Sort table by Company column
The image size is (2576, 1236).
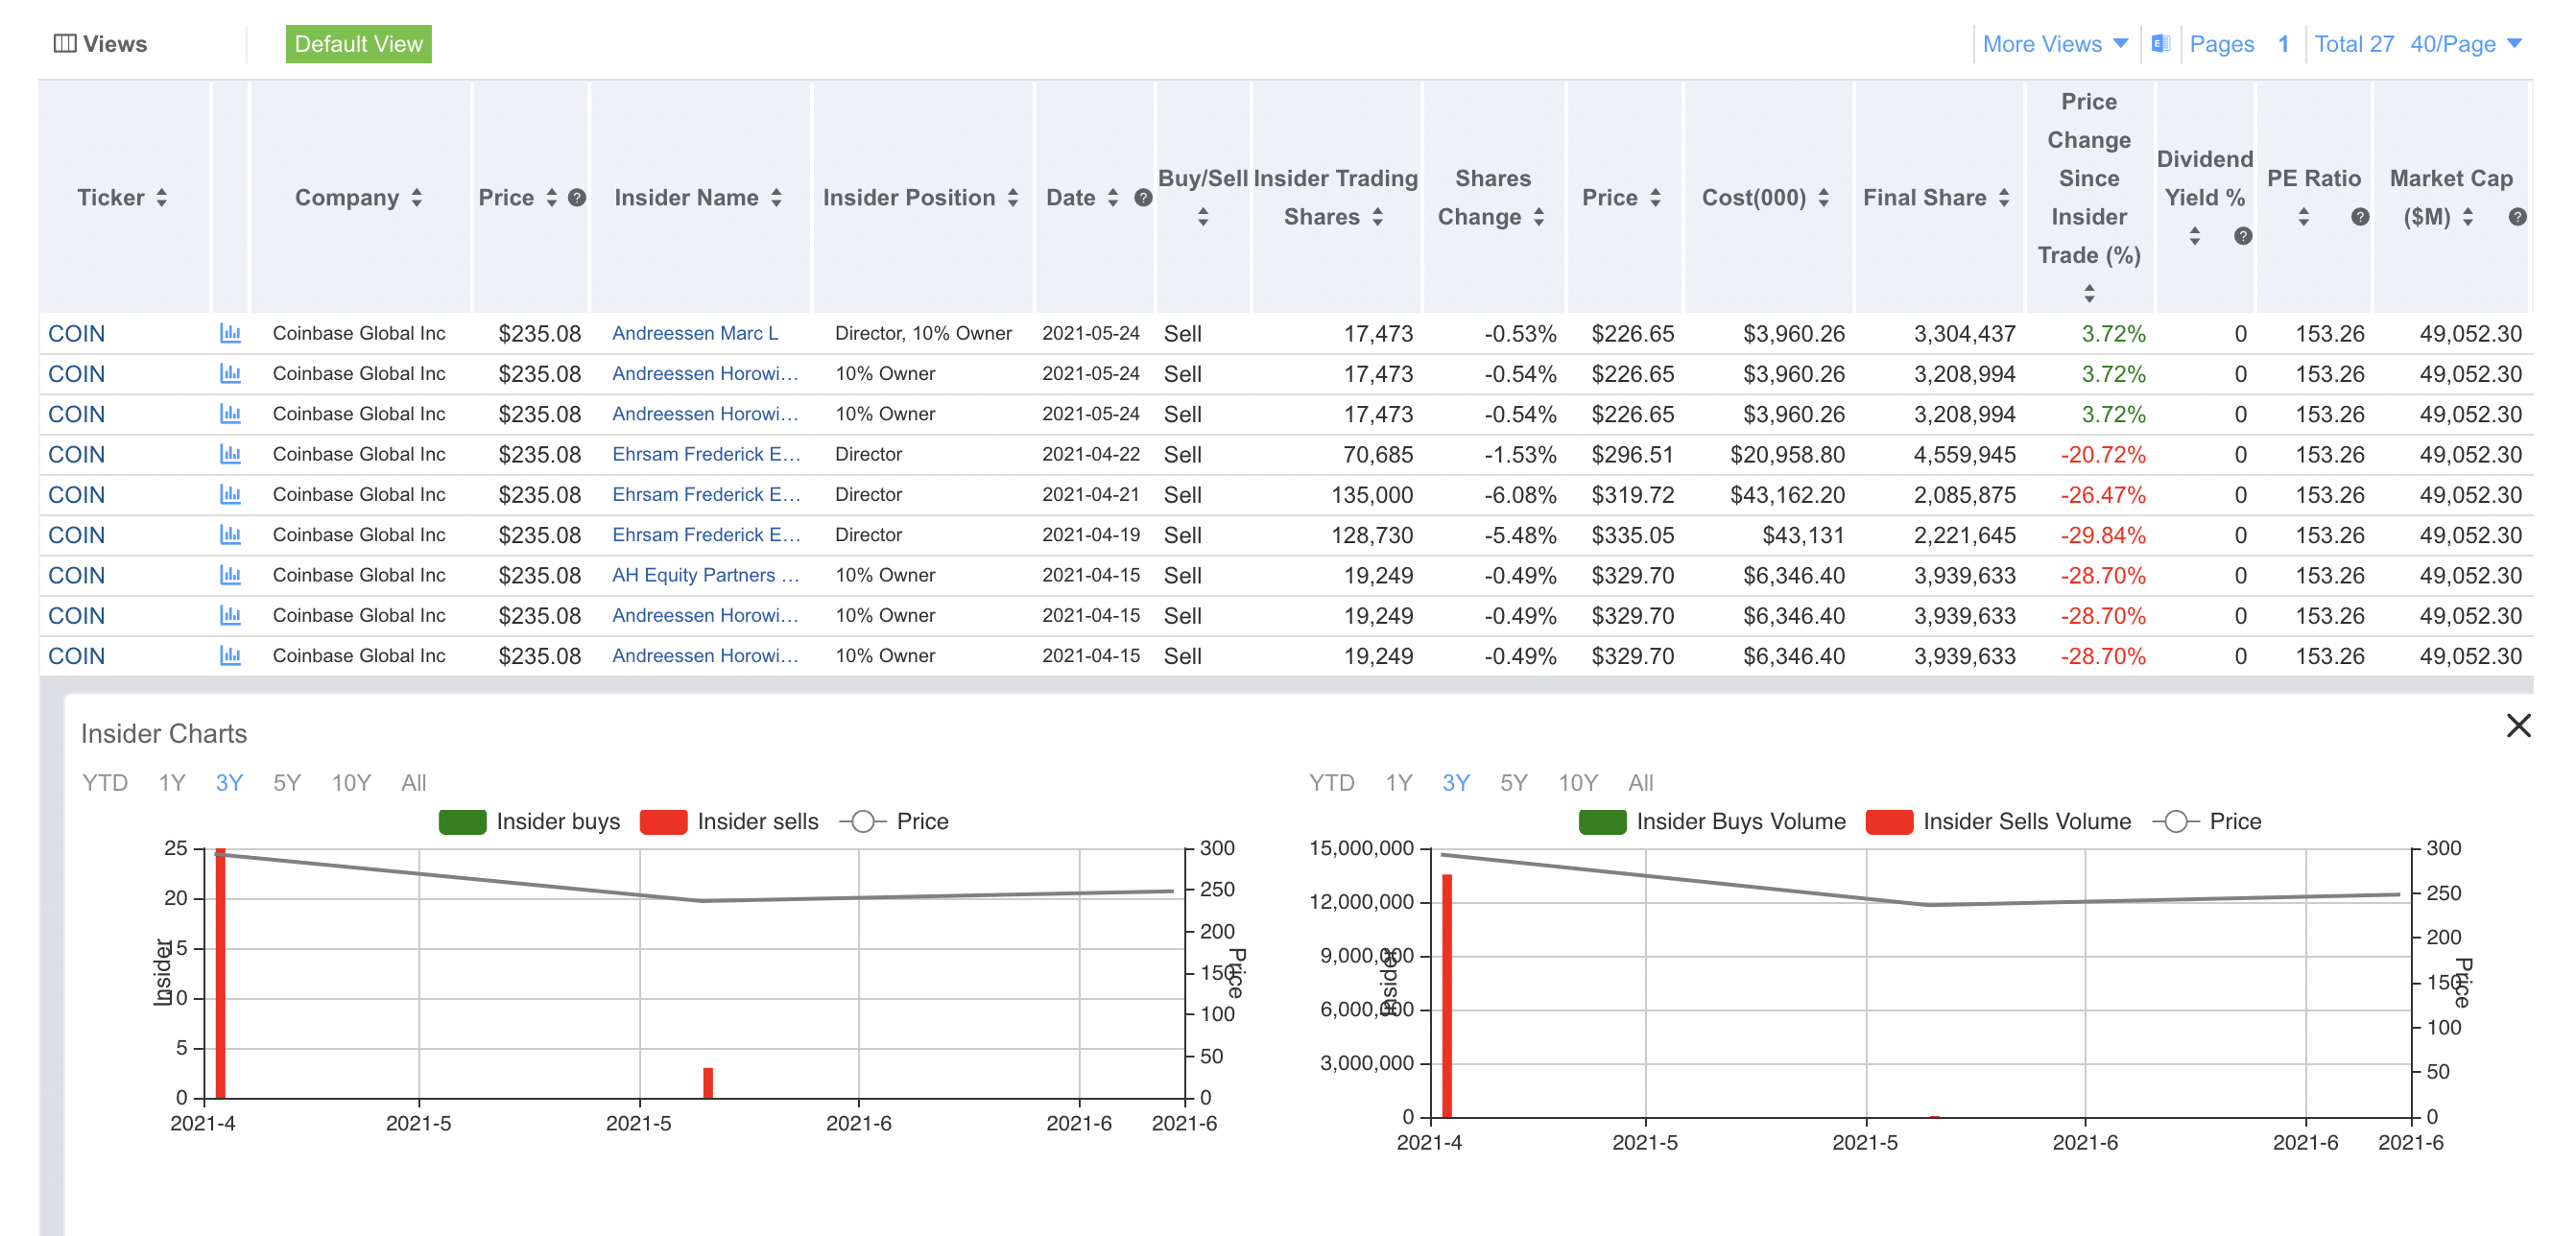pyautogui.click(x=417, y=198)
